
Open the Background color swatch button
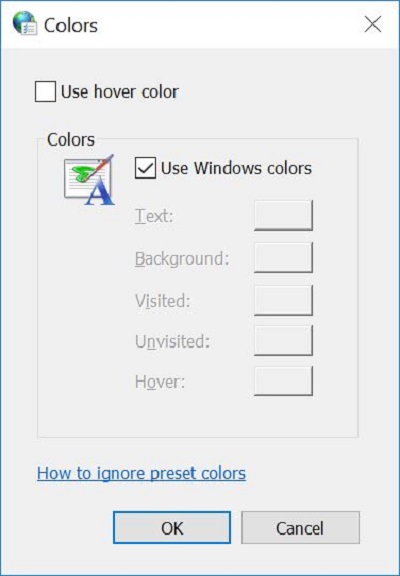(283, 258)
